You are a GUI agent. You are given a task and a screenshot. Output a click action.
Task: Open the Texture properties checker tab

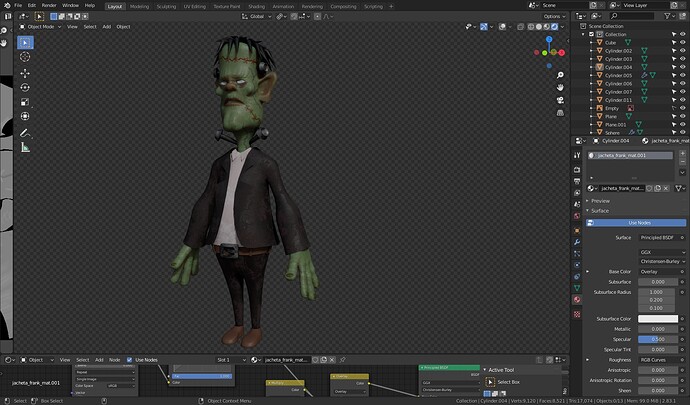tap(577, 314)
